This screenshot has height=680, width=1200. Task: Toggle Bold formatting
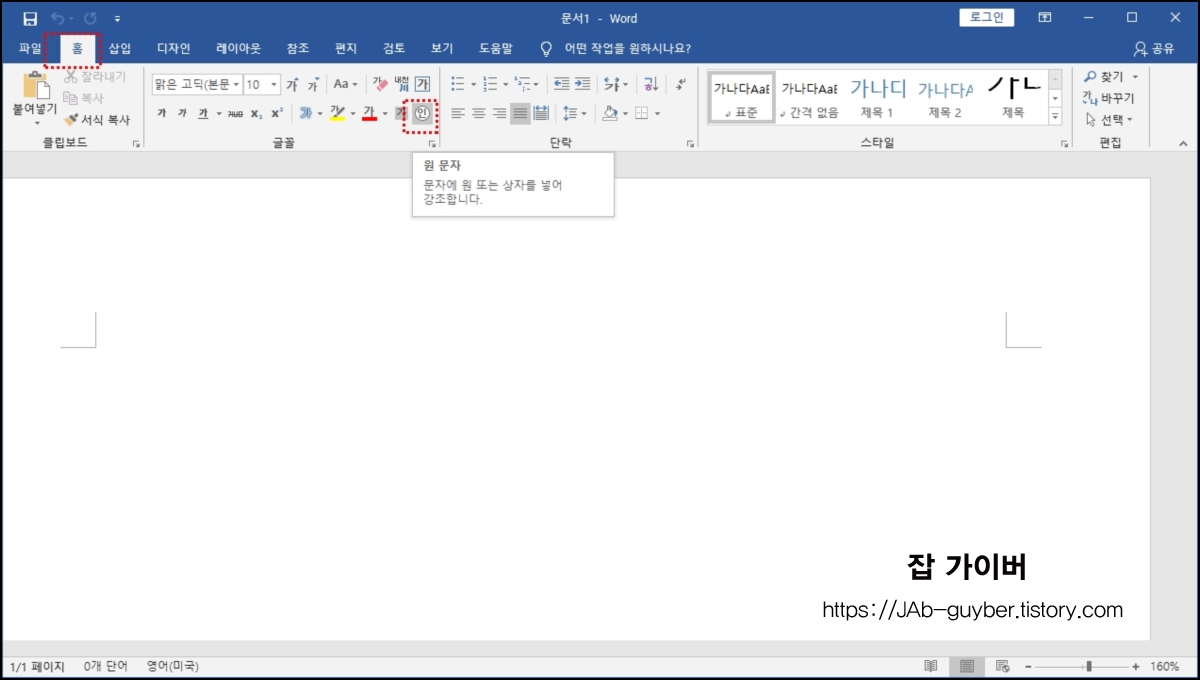point(161,113)
